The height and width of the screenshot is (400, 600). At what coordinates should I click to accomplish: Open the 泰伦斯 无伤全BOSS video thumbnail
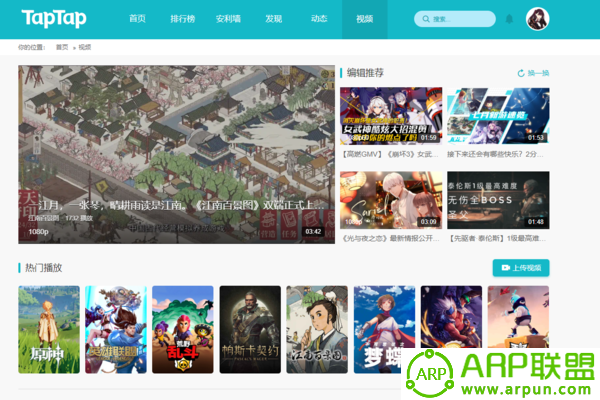point(498,200)
